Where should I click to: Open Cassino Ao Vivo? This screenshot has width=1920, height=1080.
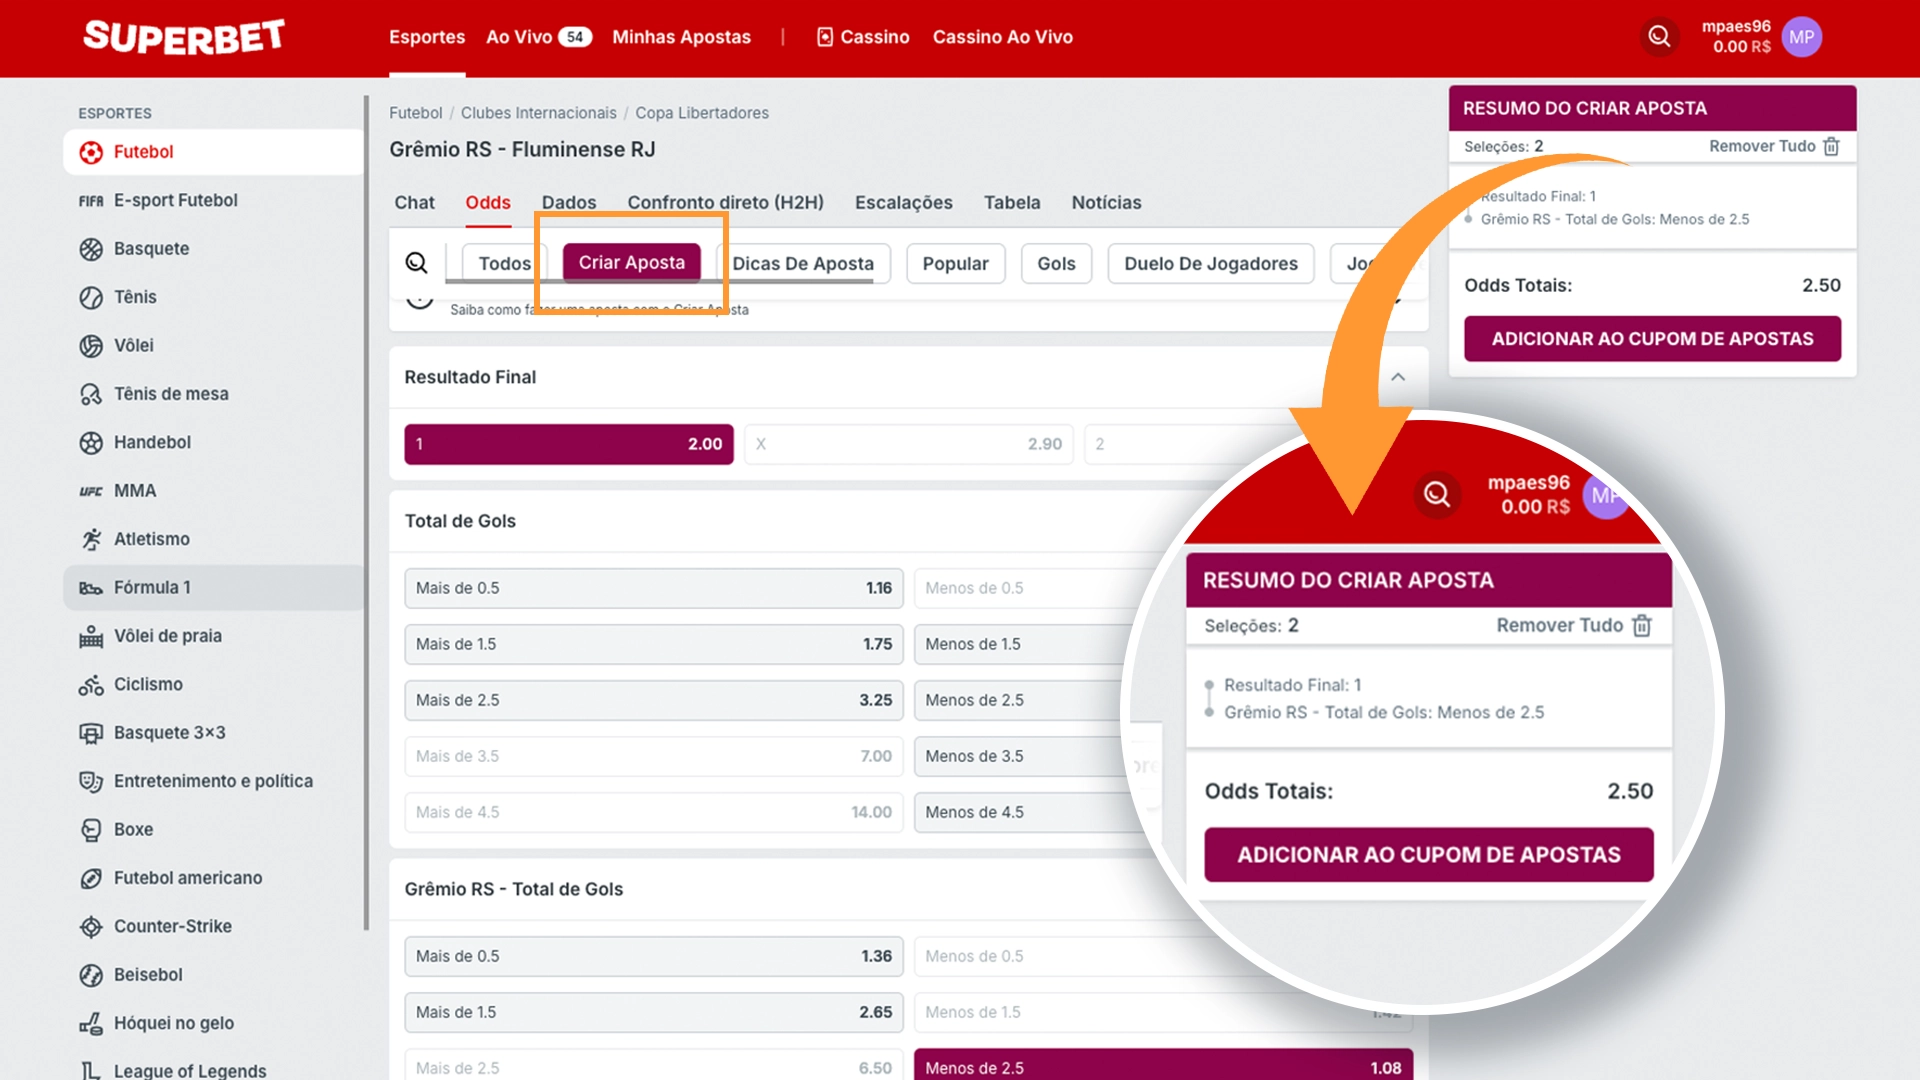[1003, 37]
